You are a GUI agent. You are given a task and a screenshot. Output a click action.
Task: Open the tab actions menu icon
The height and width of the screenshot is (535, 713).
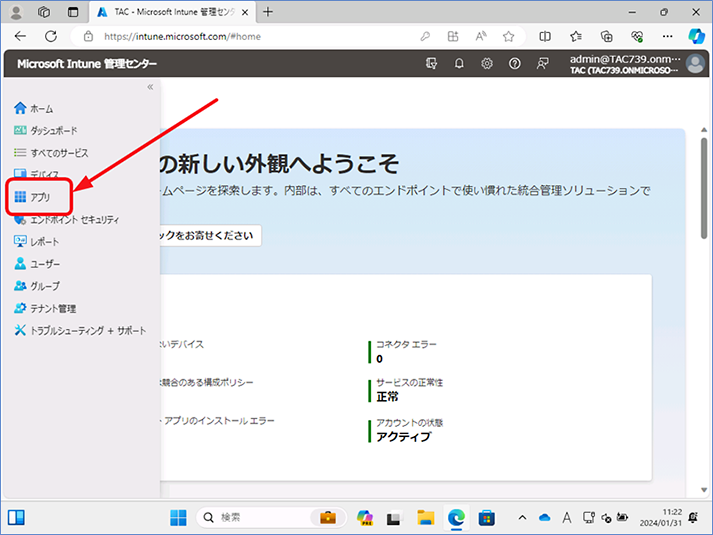pos(73,12)
